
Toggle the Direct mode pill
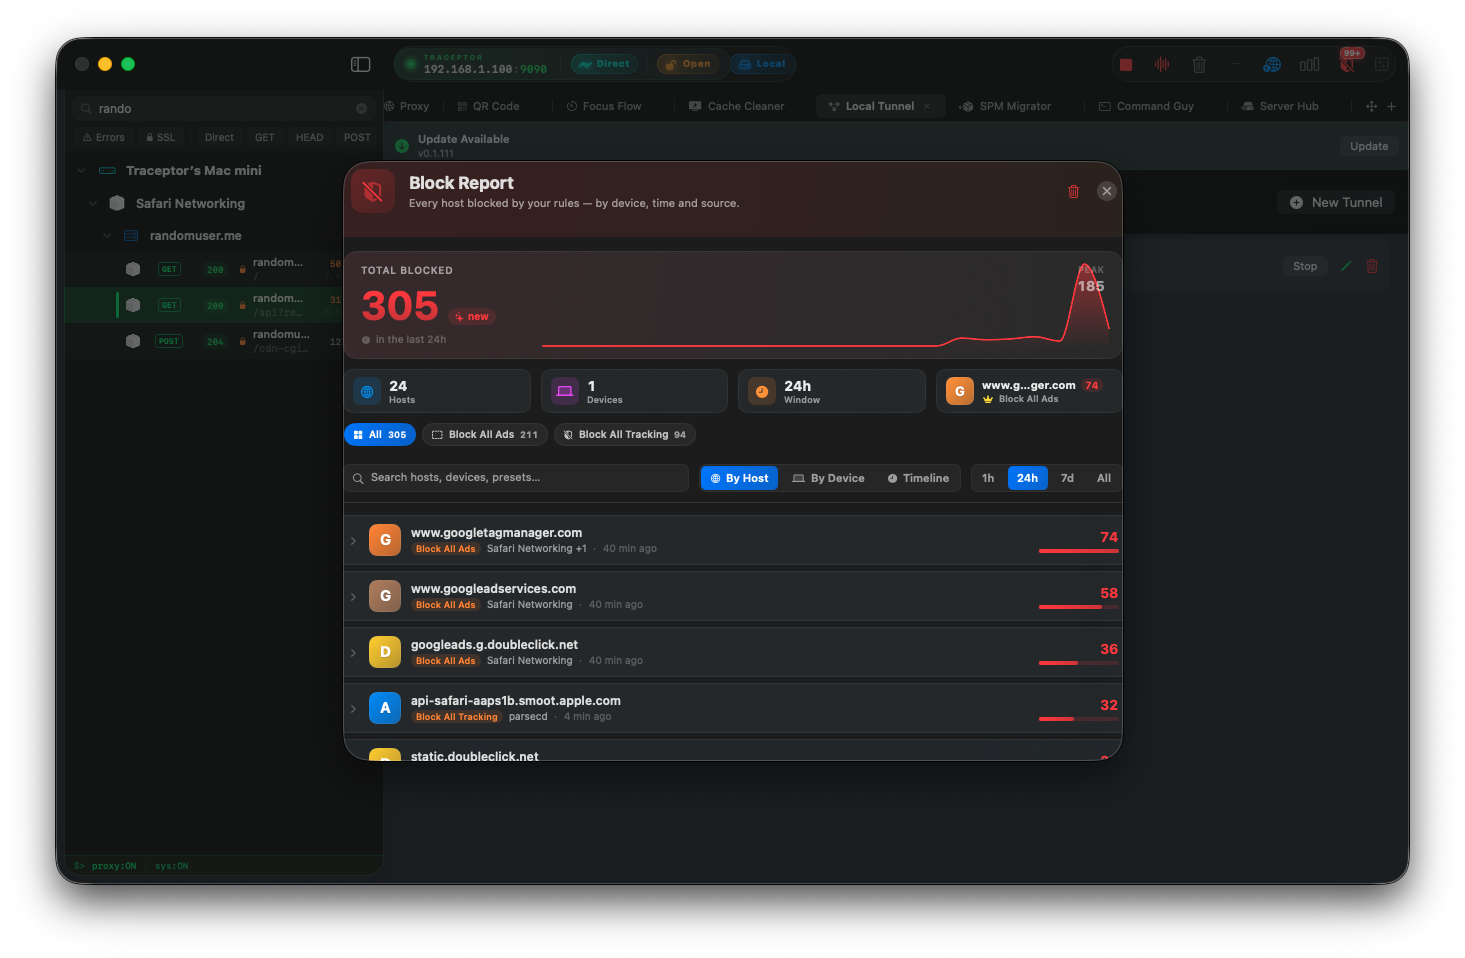point(604,64)
